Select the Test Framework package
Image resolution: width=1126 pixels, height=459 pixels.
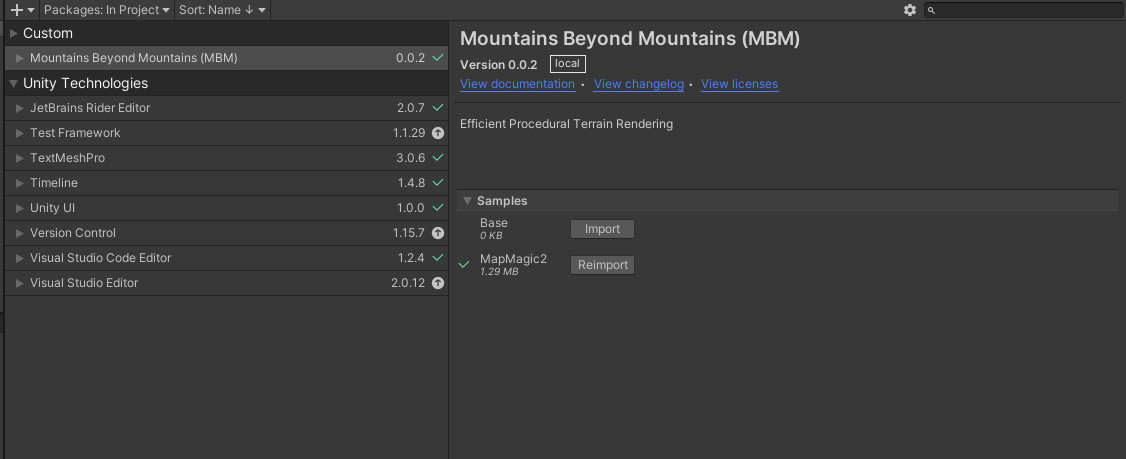click(x=227, y=133)
